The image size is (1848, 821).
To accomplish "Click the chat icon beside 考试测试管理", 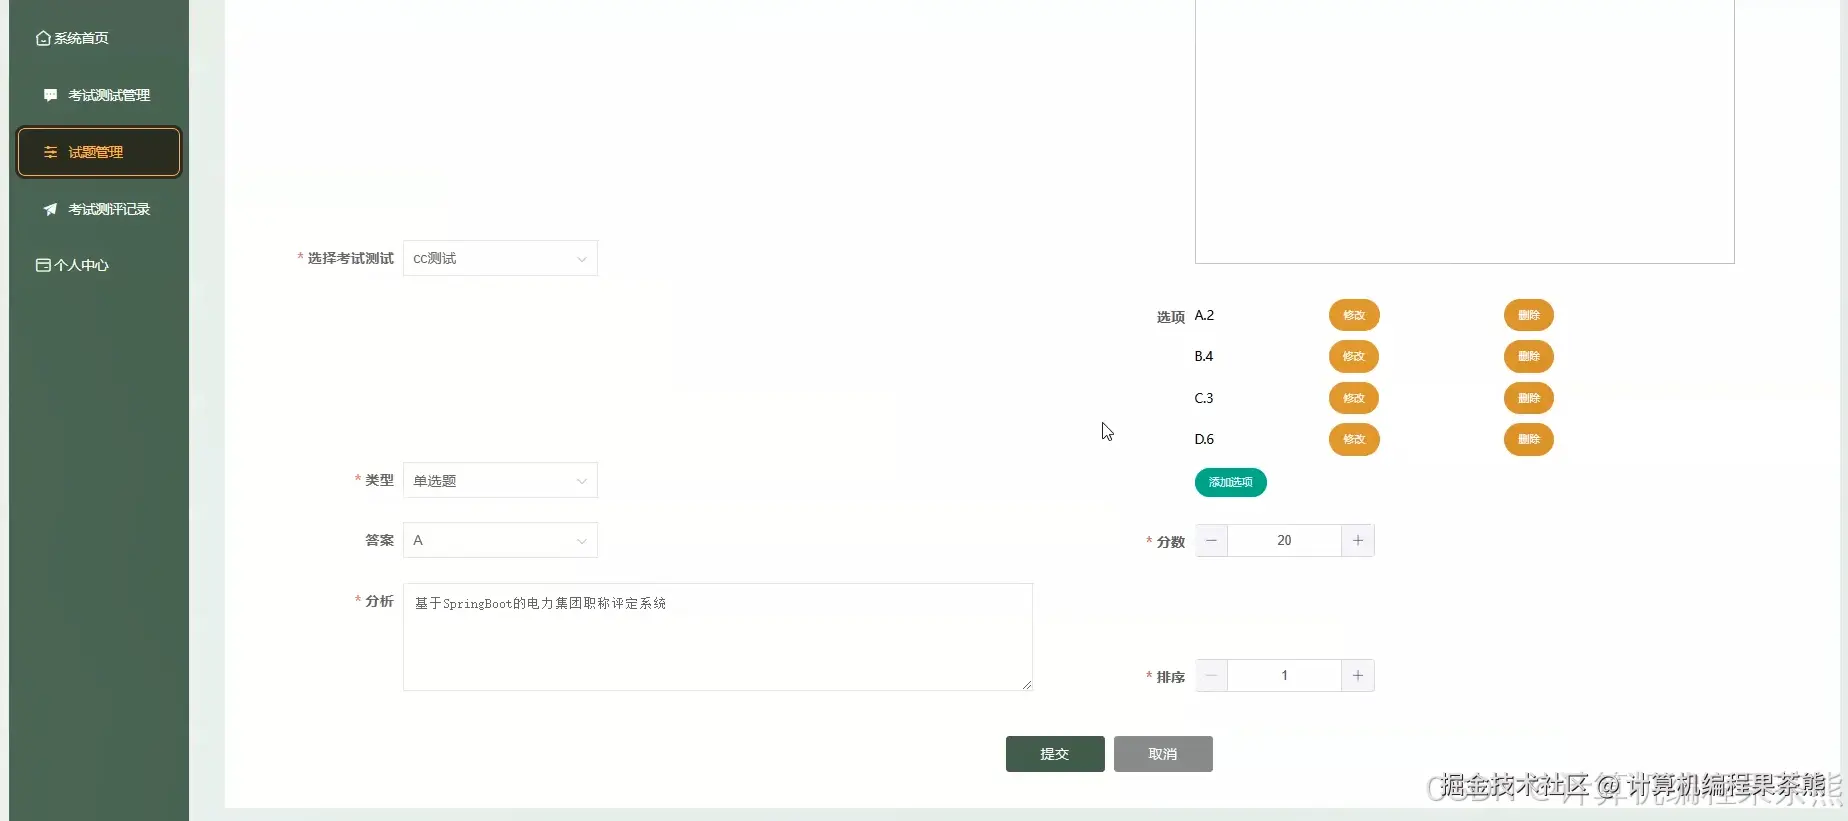I will tap(50, 95).
